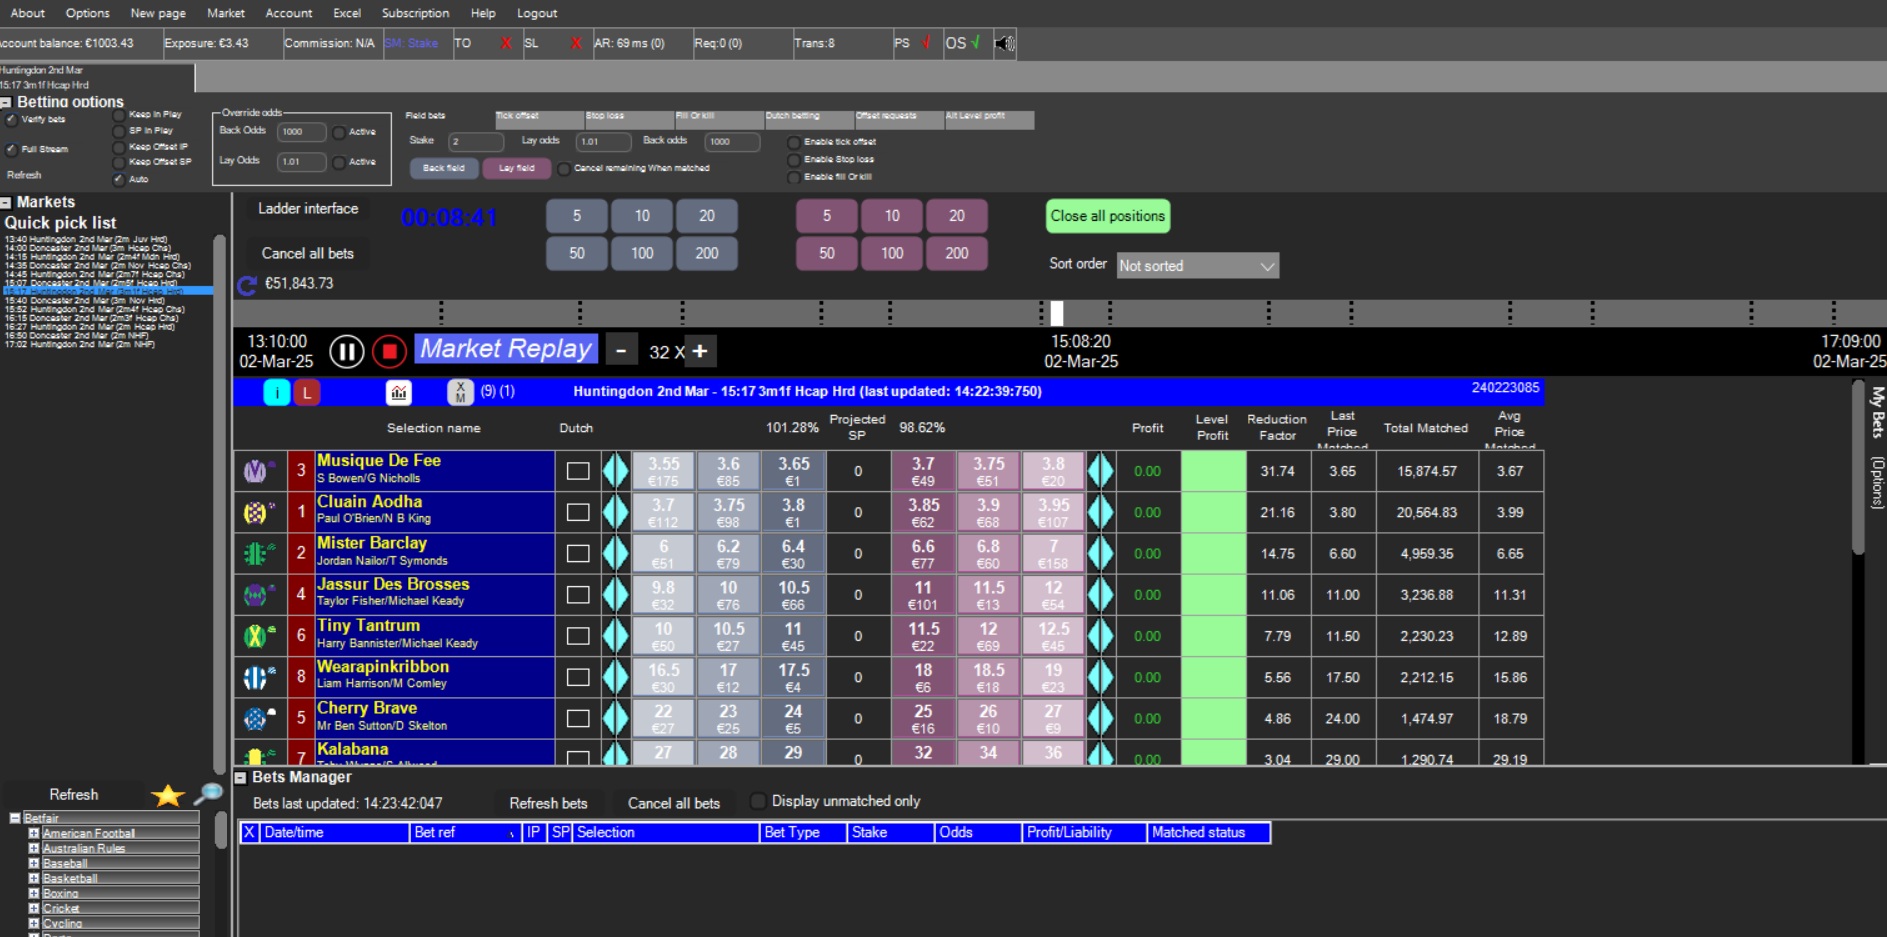
Task: Pause the market replay
Action: click(346, 351)
